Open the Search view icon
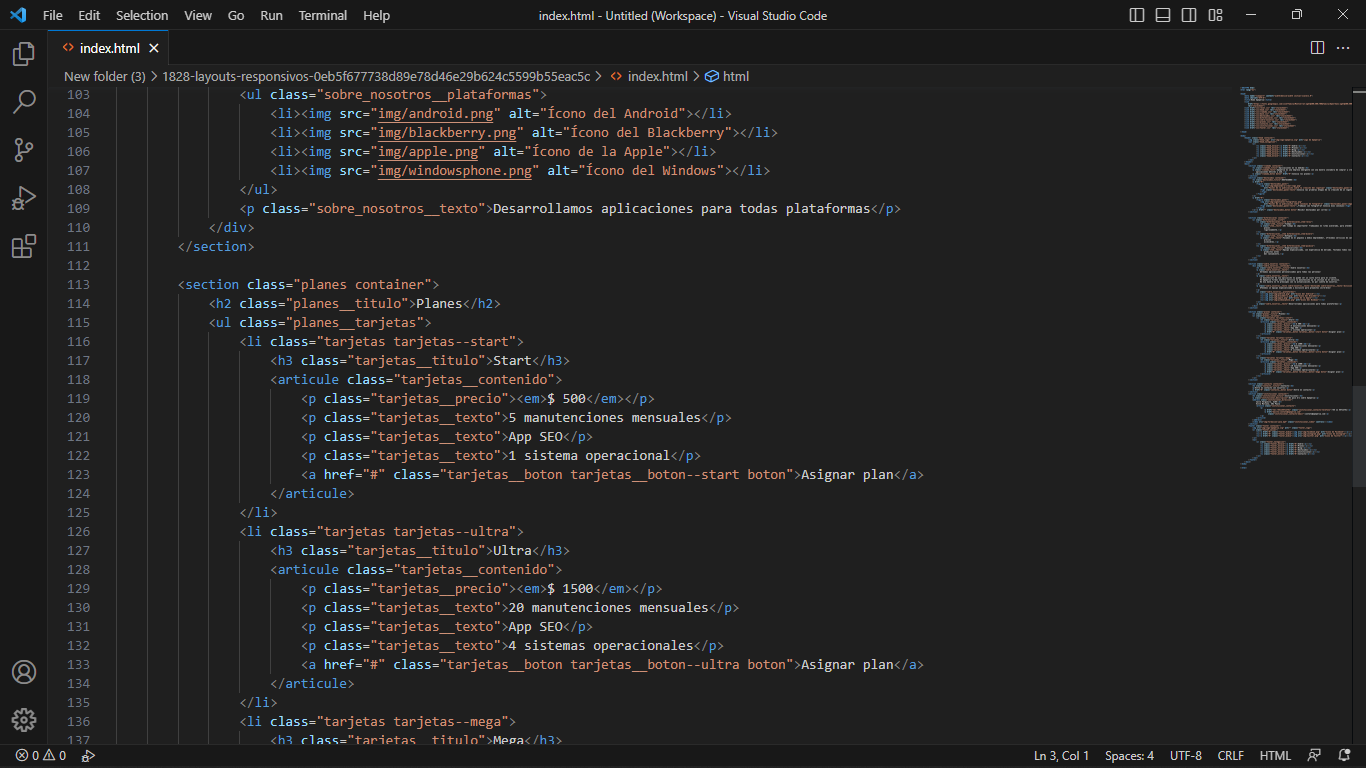This screenshot has width=1366, height=768. pos(24,101)
